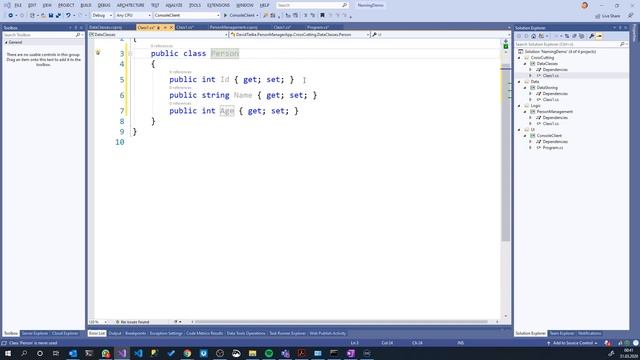Switch to the DataClasses.csproj tab
The height and width of the screenshot is (360, 640).
pos(105,27)
